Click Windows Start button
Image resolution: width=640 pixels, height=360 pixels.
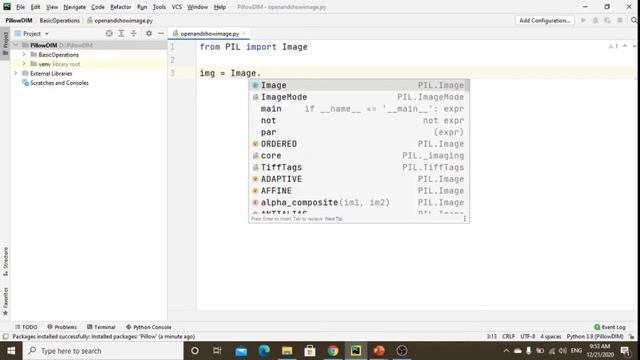[x=11, y=351]
